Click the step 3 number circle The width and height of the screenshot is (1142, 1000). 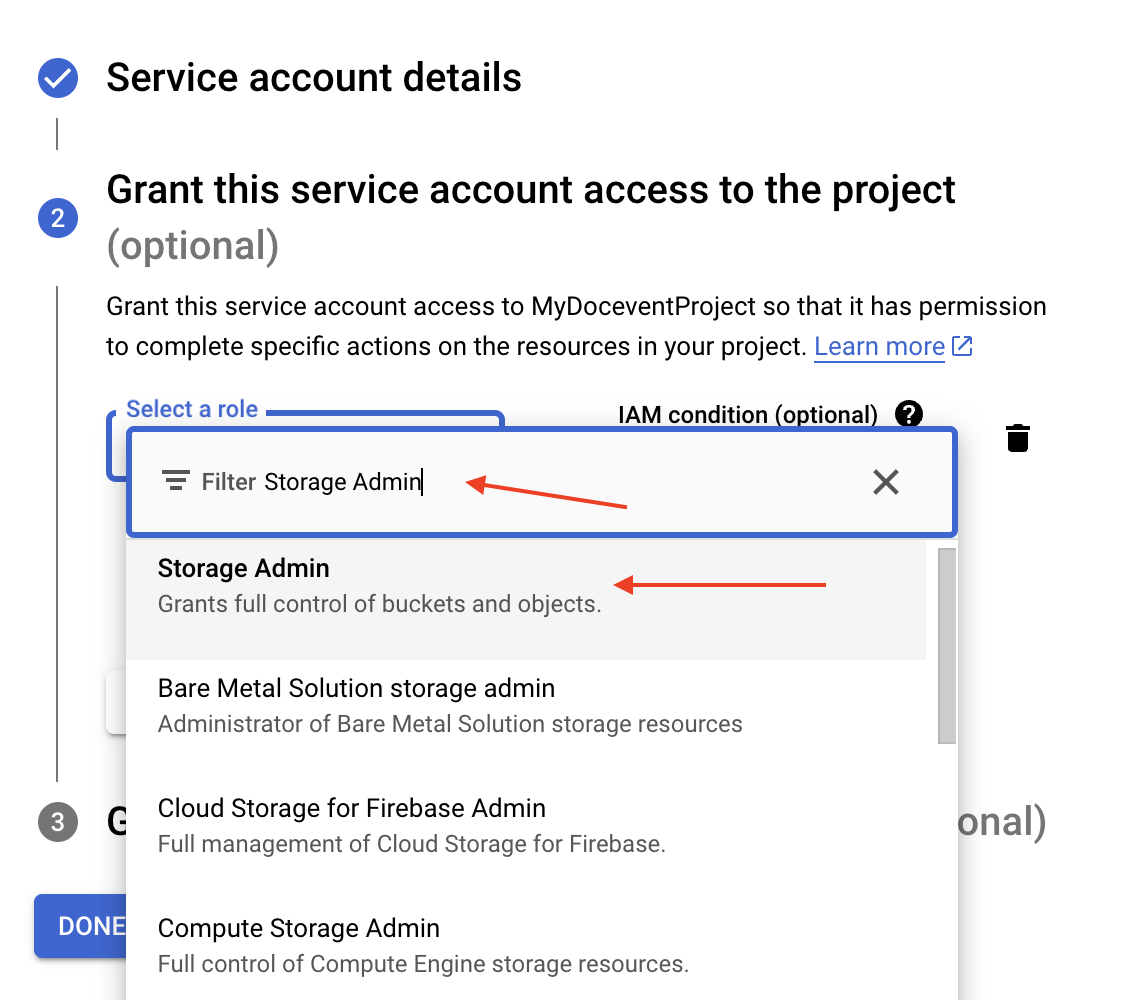(58, 822)
